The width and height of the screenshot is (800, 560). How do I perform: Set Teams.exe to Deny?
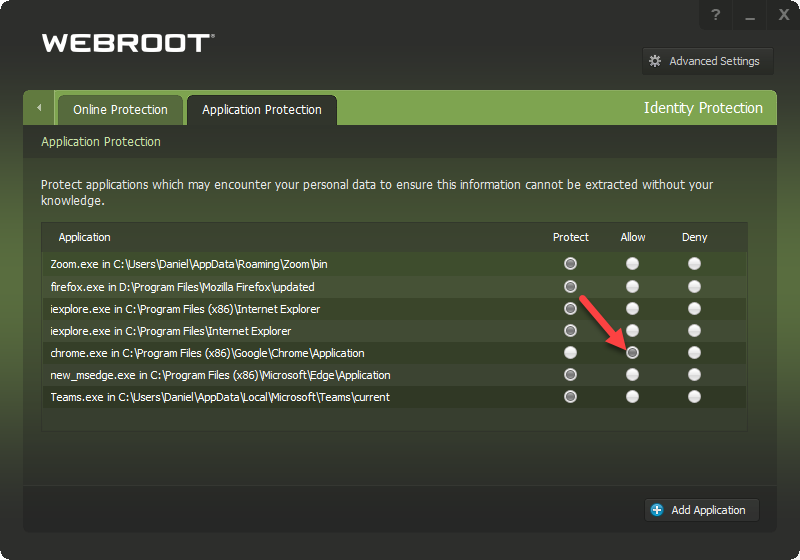point(694,397)
